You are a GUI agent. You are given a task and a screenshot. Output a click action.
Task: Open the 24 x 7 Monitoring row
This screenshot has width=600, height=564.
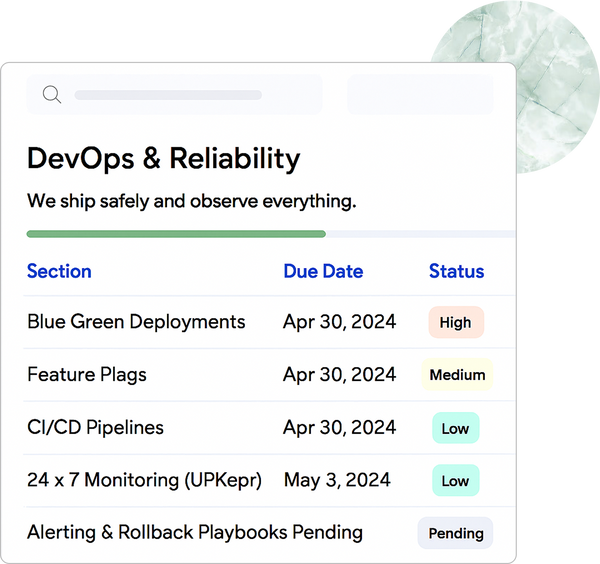[x=144, y=481]
